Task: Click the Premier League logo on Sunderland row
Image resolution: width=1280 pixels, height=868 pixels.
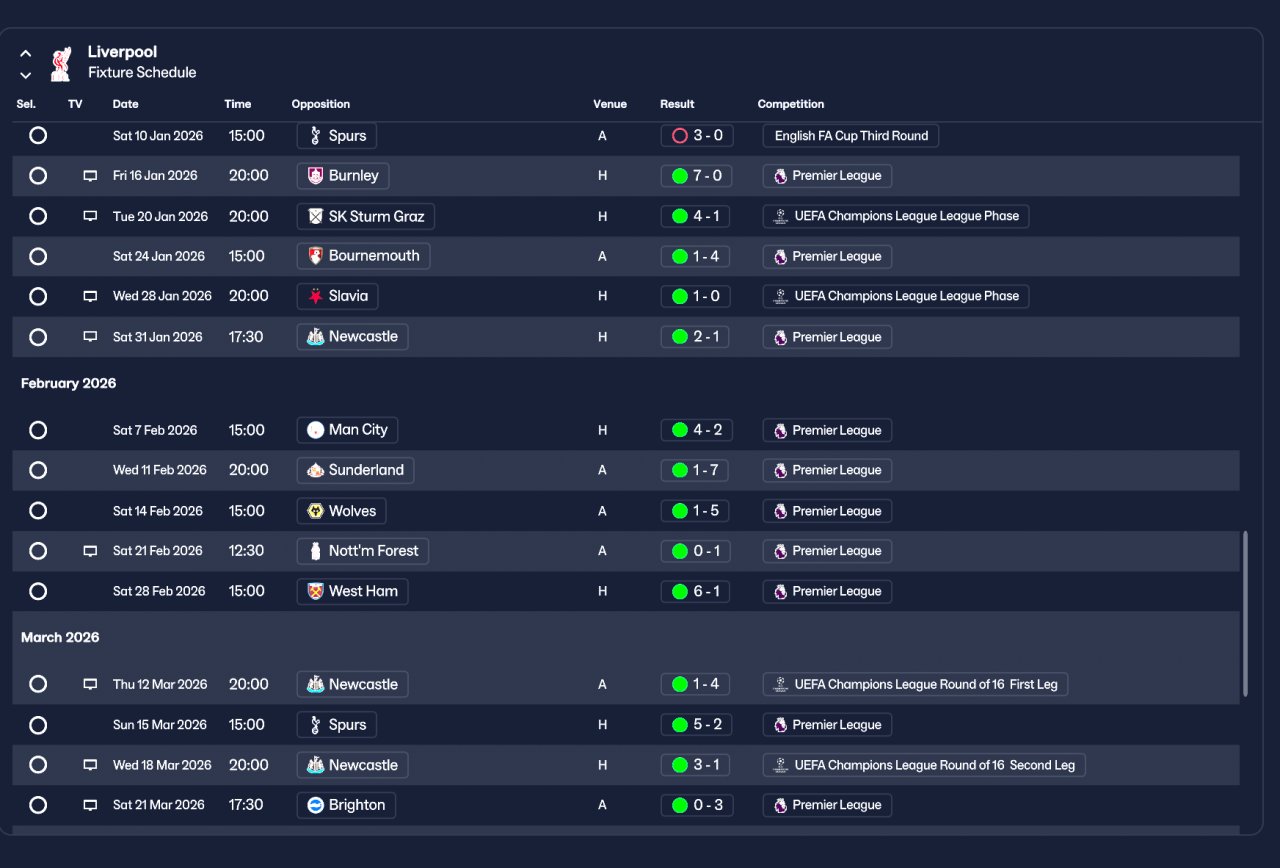Action: pyautogui.click(x=780, y=470)
